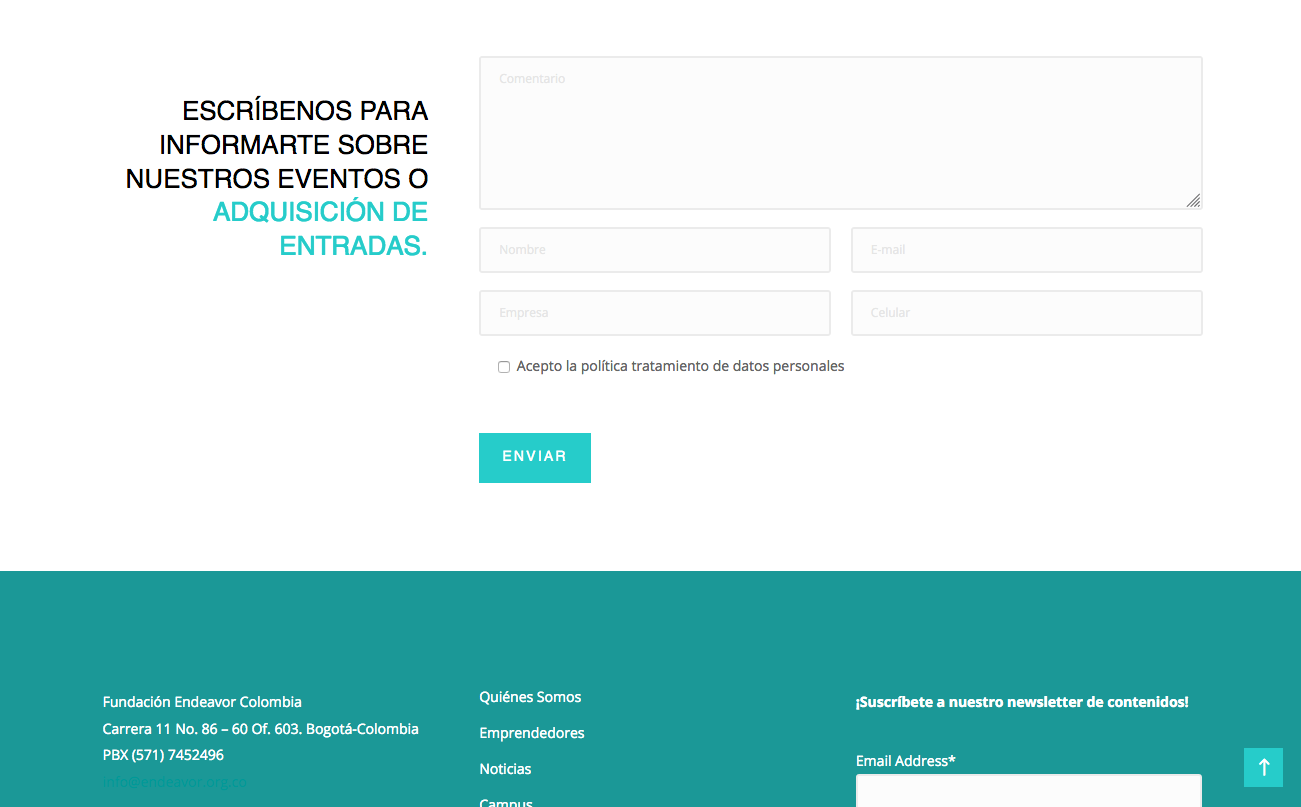Open the Campus footer link
The height and width of the screenshot is (807, 1301).
point(506,802)
